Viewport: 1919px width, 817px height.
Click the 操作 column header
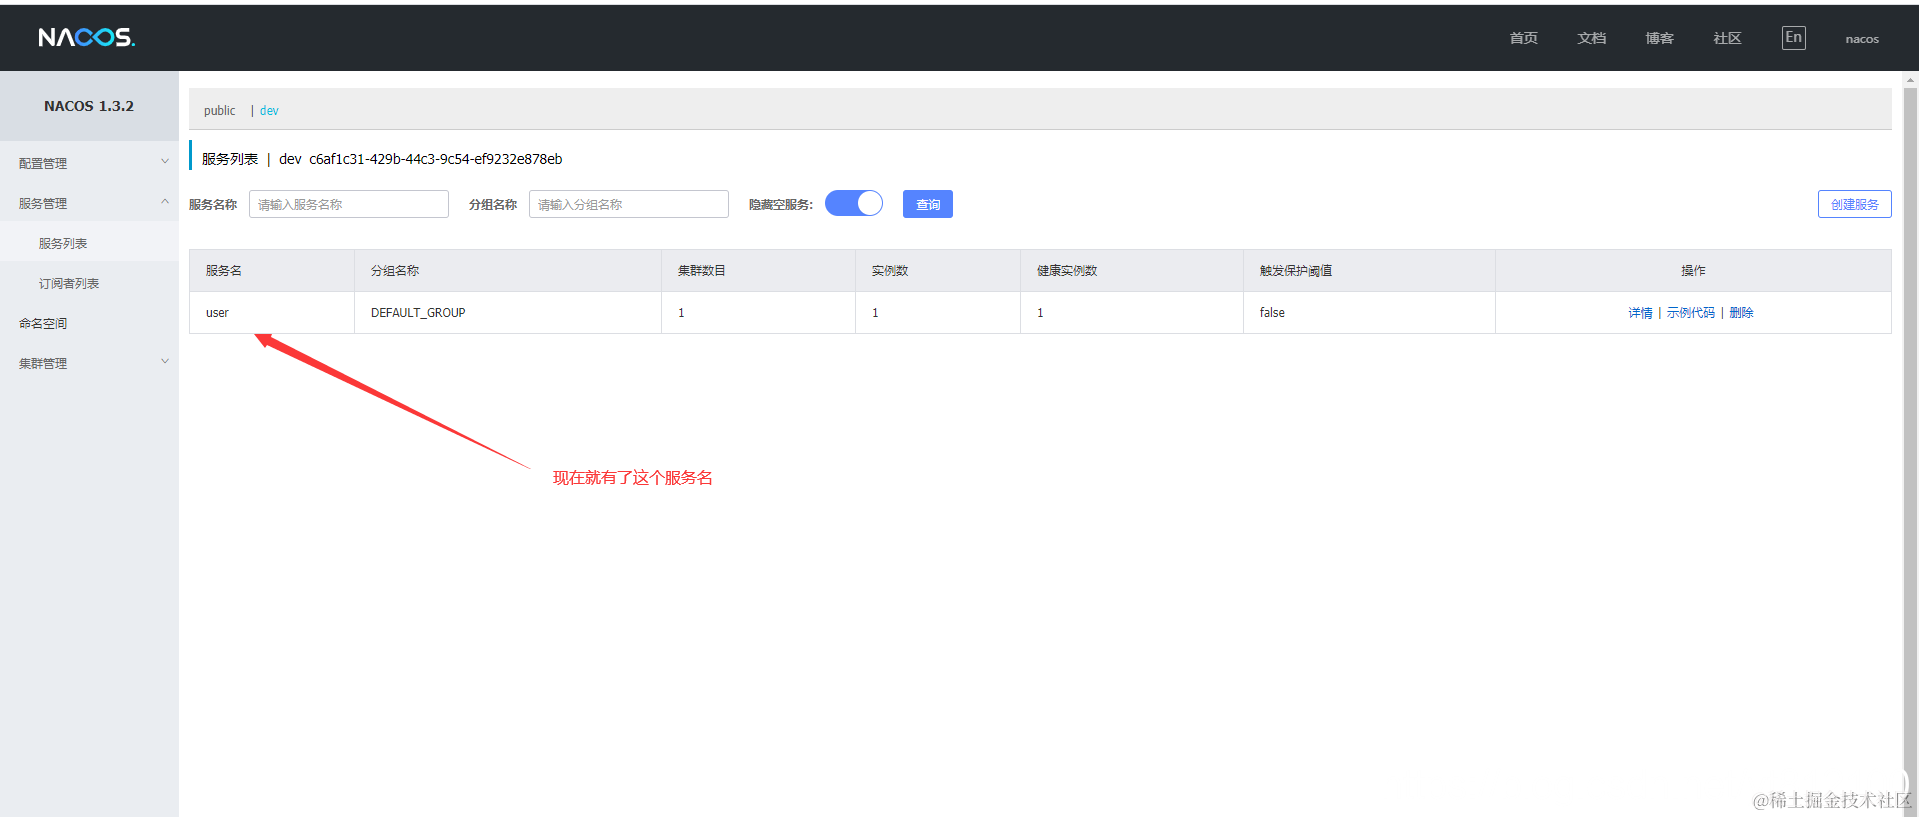pyautogui.click(x=1693, y=271)
